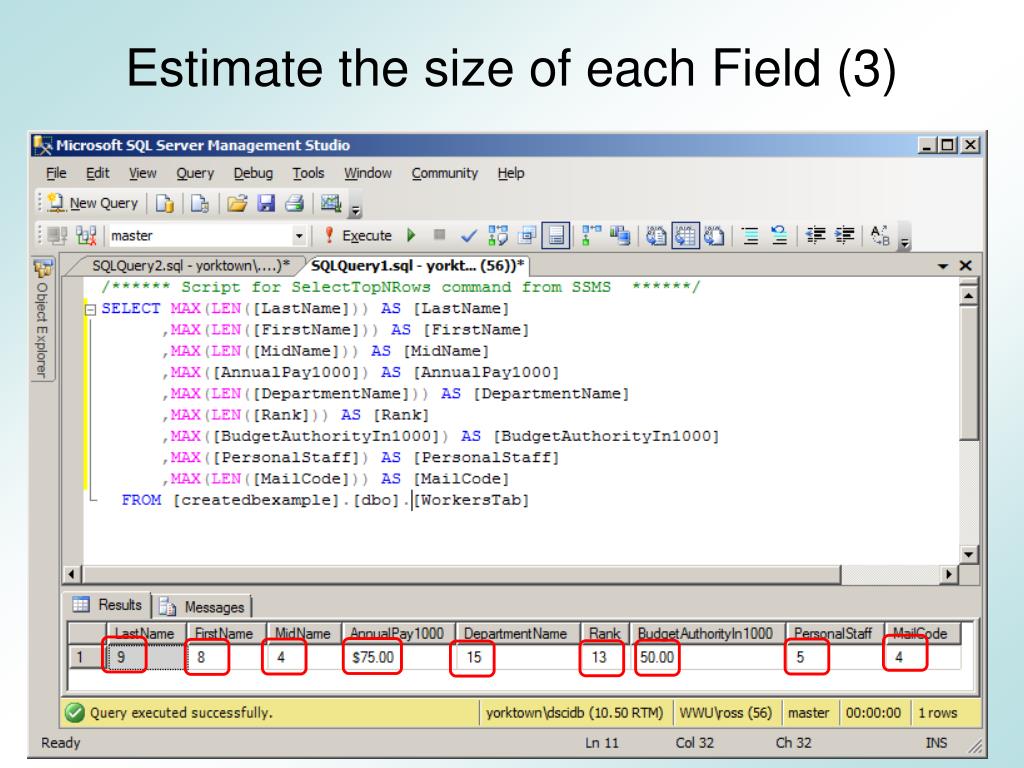Switch output to Results to Grid
Image resolution: width=1024 pixels, height=768 pixels.
(685, 235)
